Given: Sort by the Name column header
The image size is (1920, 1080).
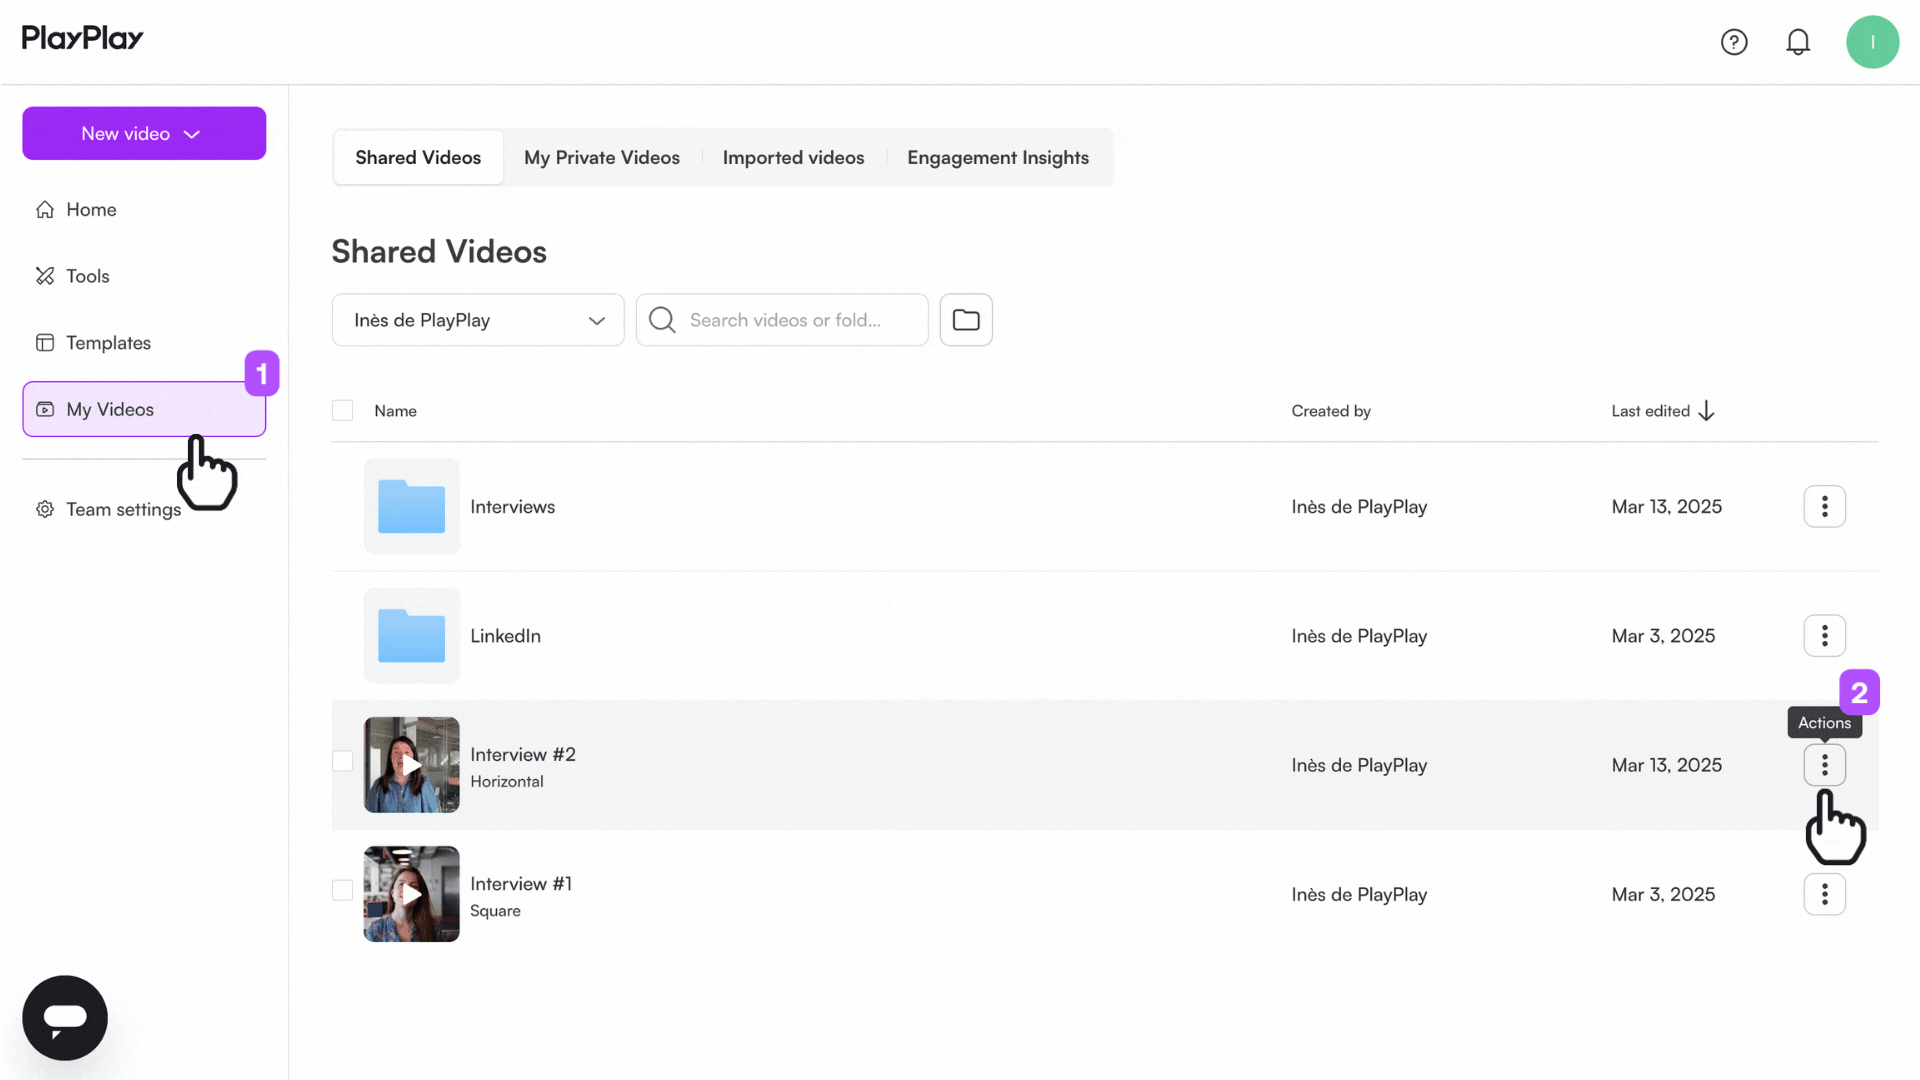Looking at the screenshot, I should pos(395,411).
